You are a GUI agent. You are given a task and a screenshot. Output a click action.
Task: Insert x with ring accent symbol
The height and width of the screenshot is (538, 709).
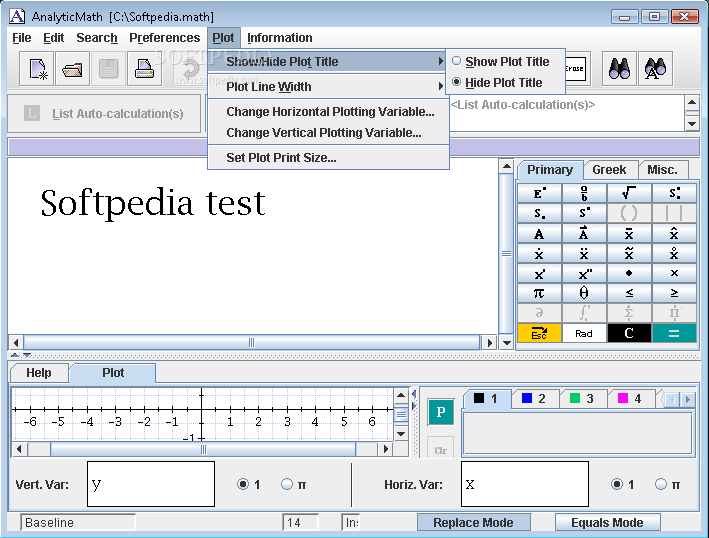(x=674, y=253)
